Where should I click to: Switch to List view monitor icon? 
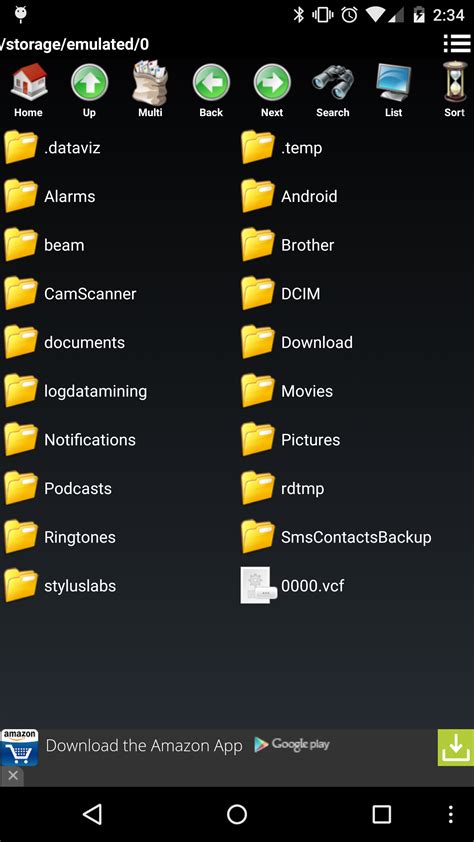(x=393, y=82)
